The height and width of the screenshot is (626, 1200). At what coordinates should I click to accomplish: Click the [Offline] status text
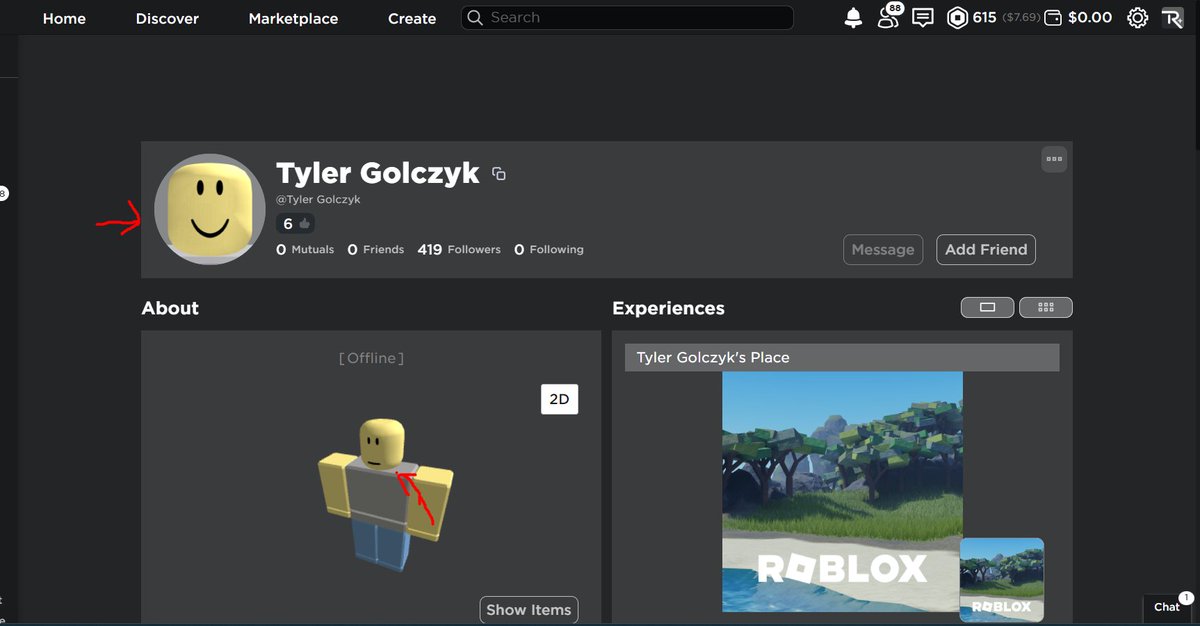tap(371, 358)
